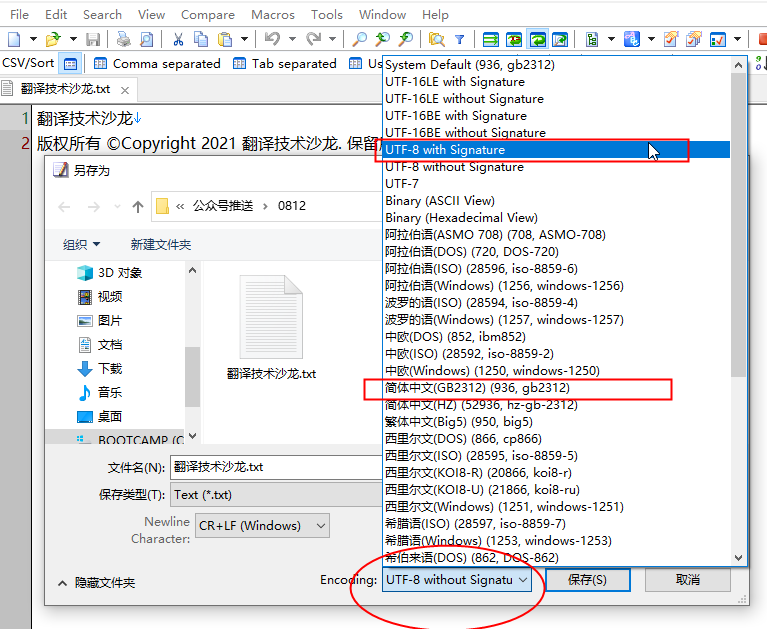Viewport: 767px width, 629px height.
Task: Click the Save floppy disk icon
Action: click(x=93, y=39)
